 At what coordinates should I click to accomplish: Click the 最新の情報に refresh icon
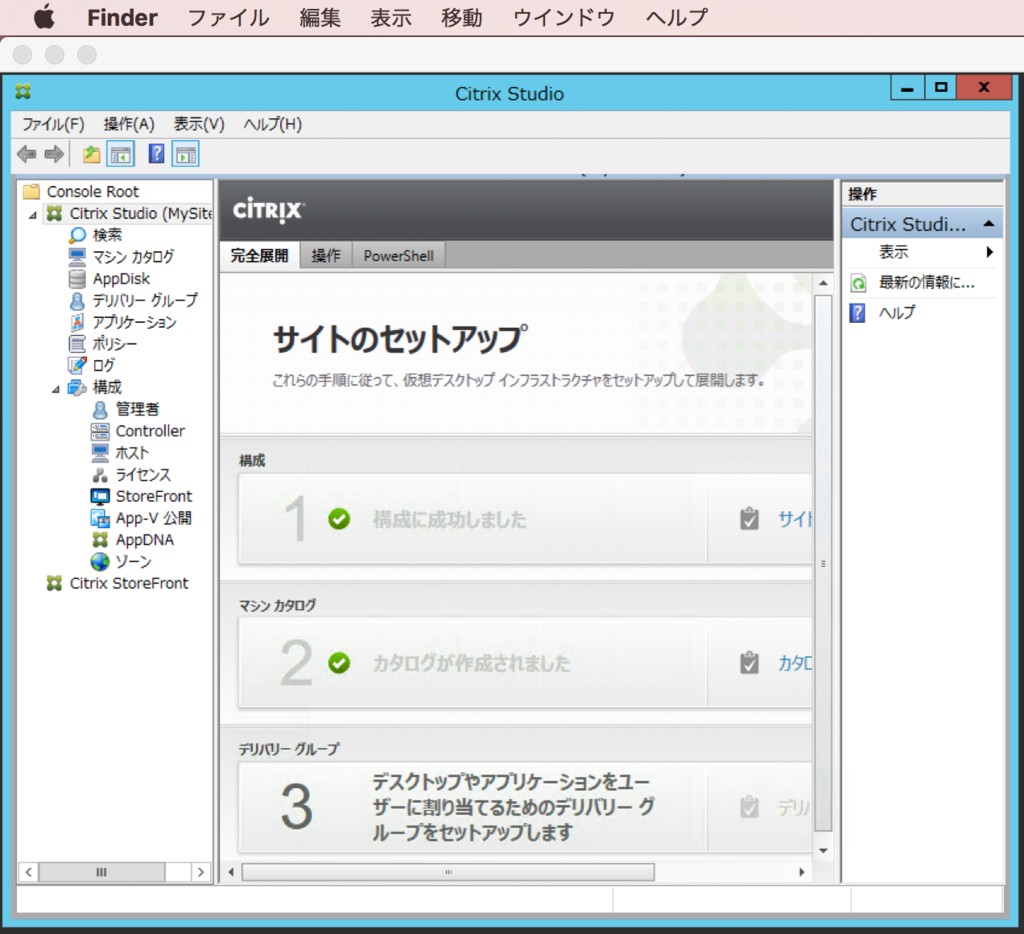(858, 283)
